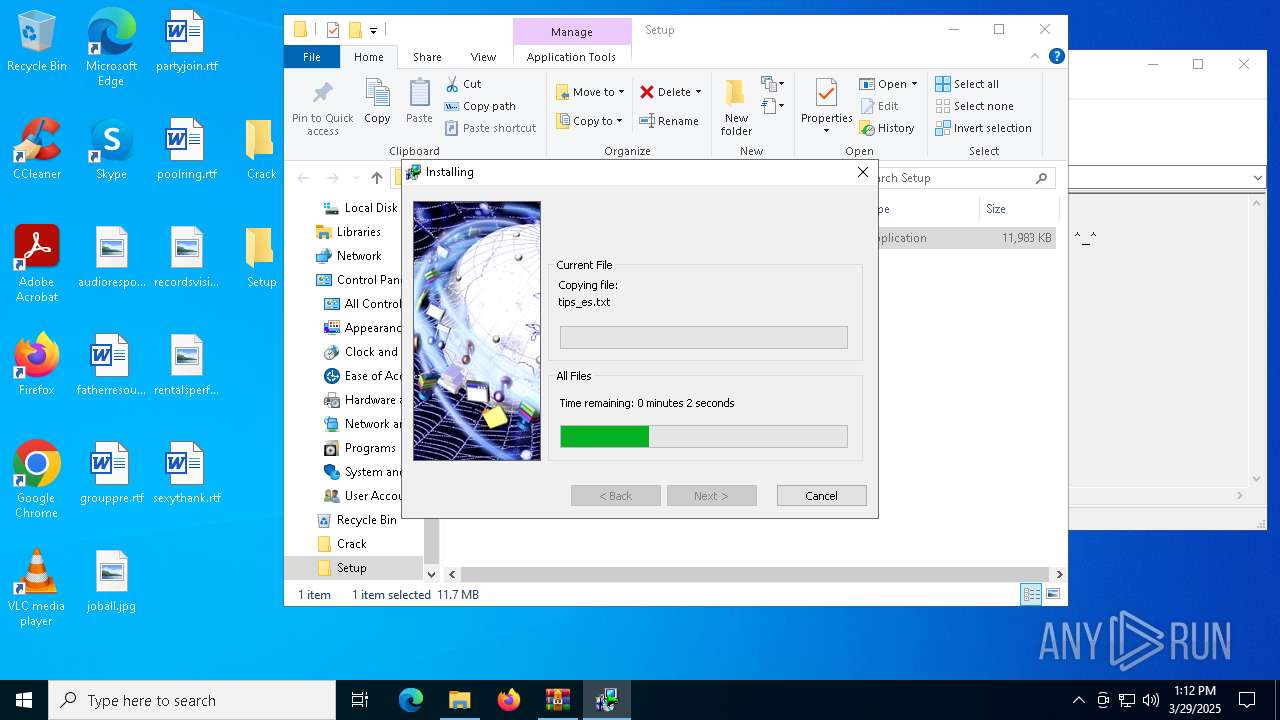Click the New folder icon
Image resolution: width=1280 pixels, height=720 pixels.
[x=736, y=107]
